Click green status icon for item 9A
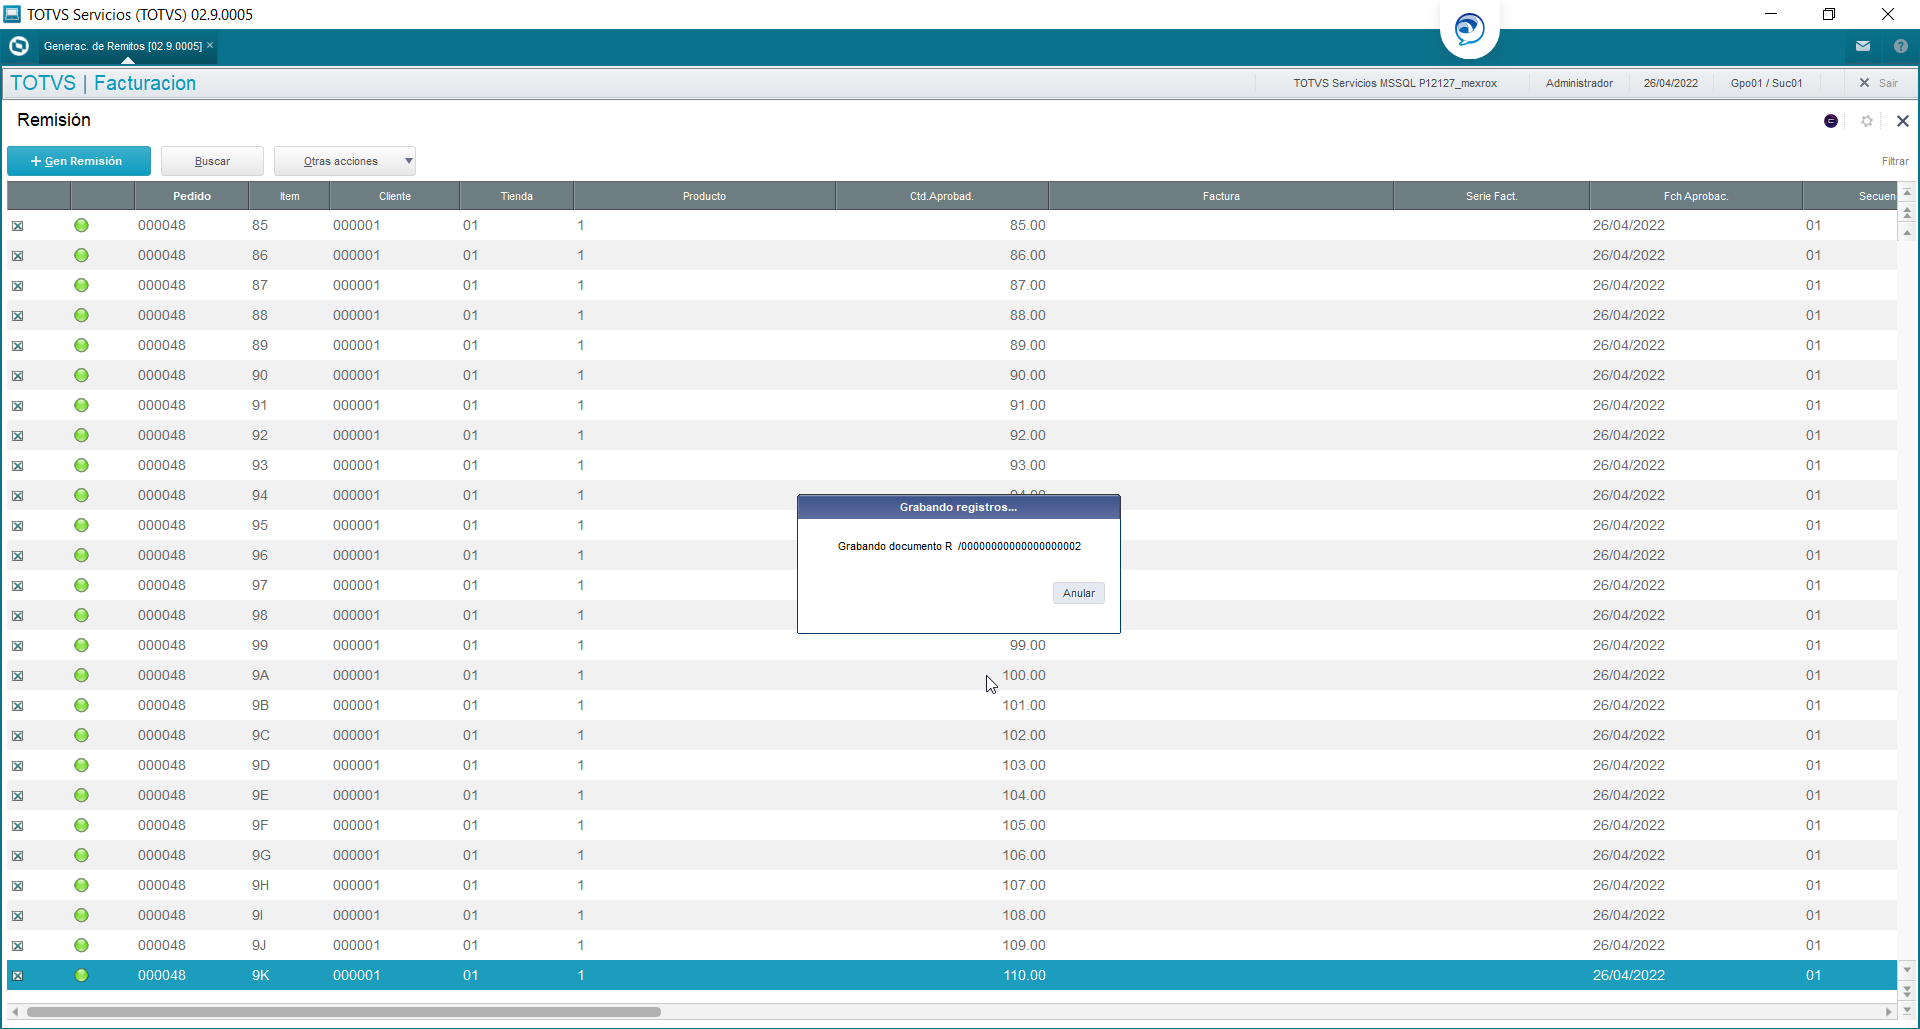Viewport: 1920px width, 1029px height. point(81,675)
